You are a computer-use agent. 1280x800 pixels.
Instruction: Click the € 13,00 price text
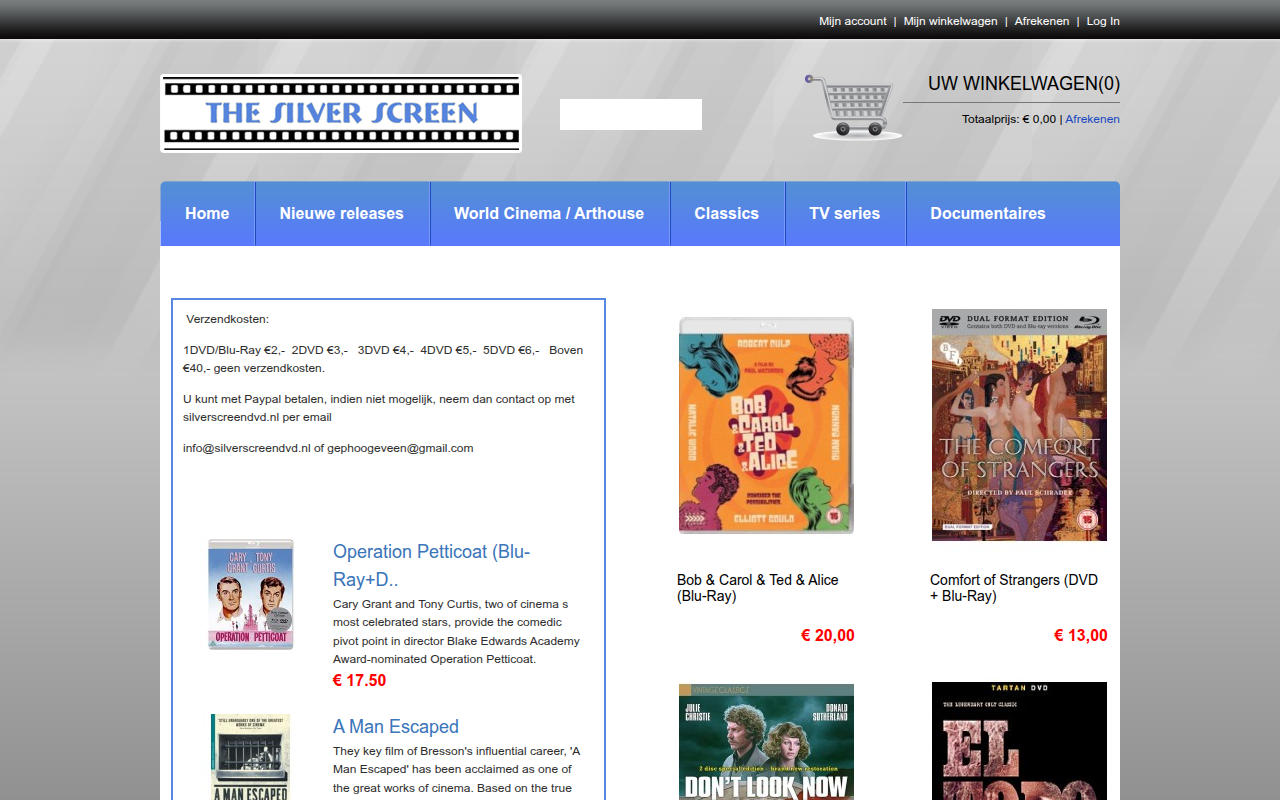point(1081,636)
